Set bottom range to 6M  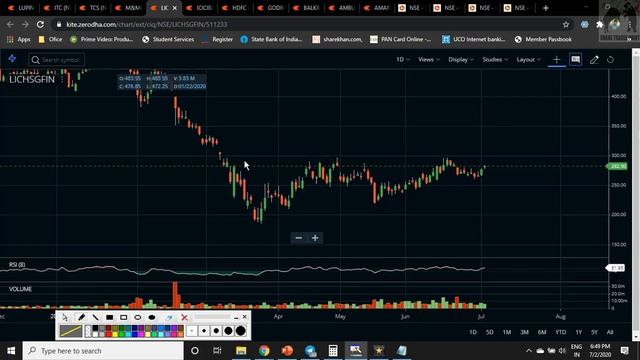coord(542,332)
